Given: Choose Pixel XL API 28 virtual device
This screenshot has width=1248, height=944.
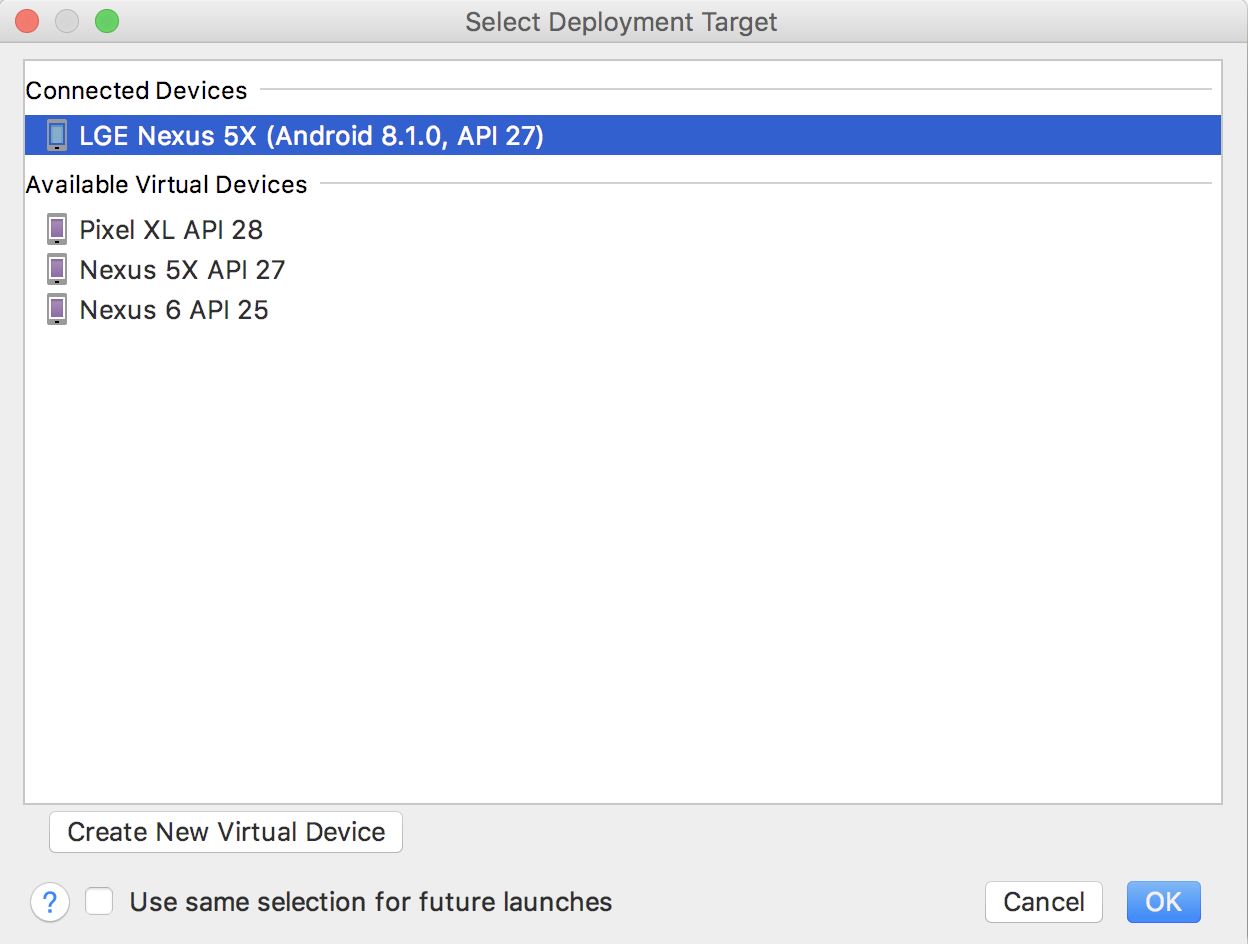Looking at the screenshot, I should pos(171,229).
